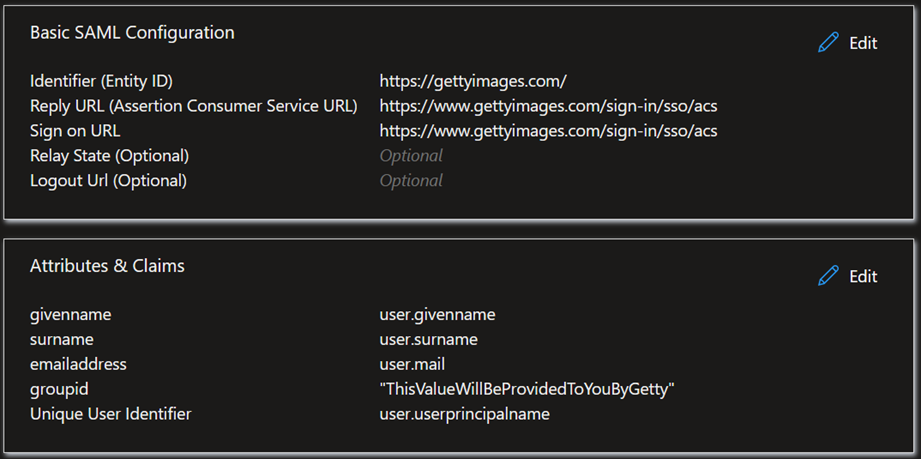Click the emailaddress claim name
Screen dimensions: 921x459
pyautogui.click(x=78, y=364)
